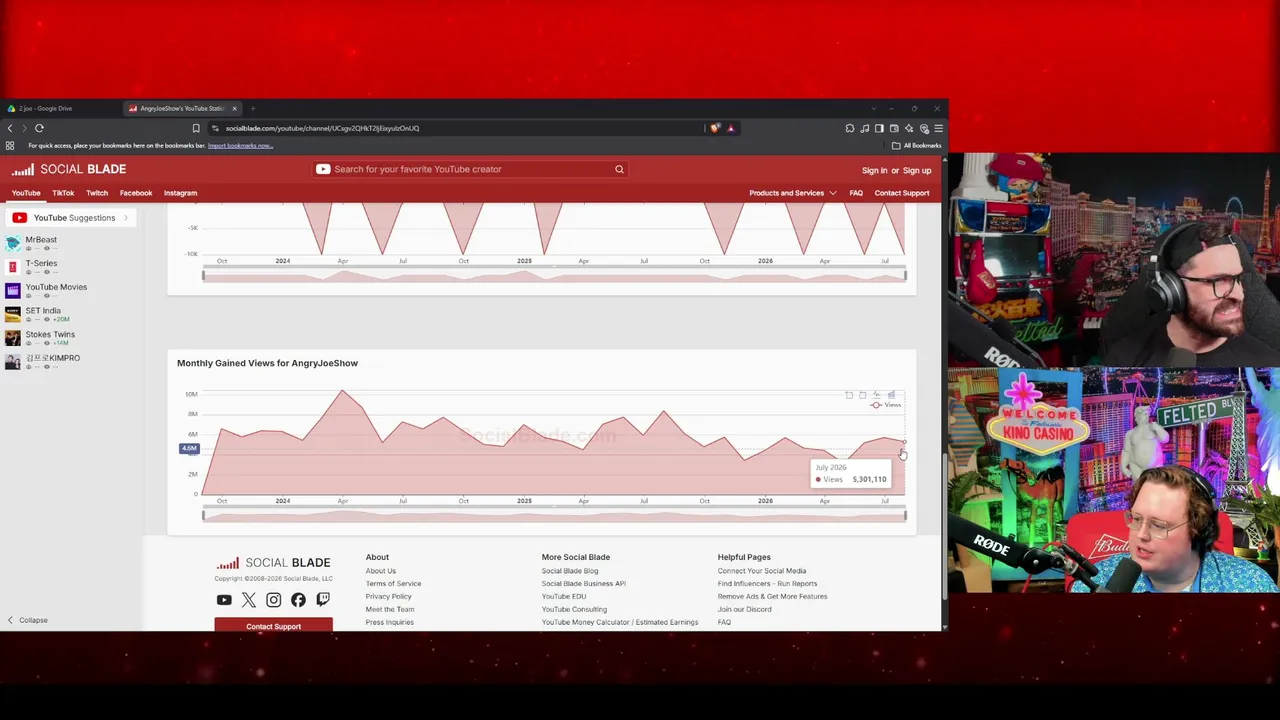Open the footer Facebook icon
Image resolution: width=1280 pixels, height=720 pixels.
click(298, 600)
